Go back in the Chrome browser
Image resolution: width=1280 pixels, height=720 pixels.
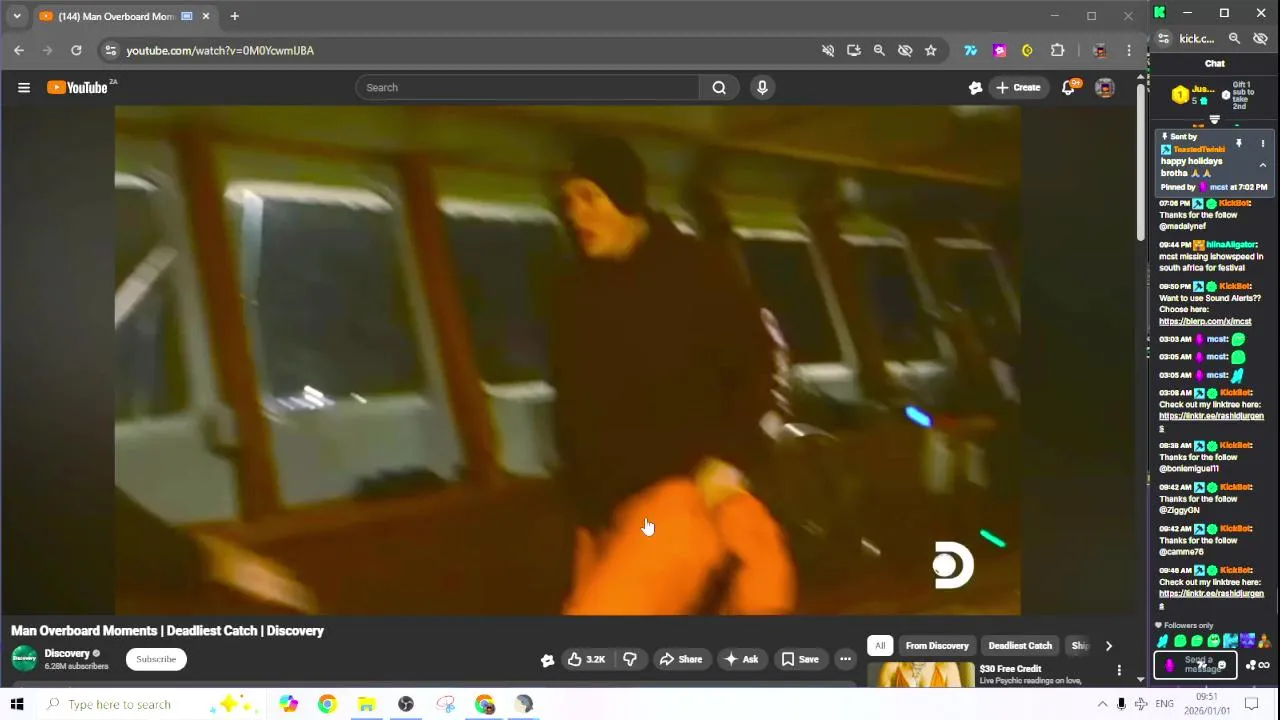[x=19, y=50]
